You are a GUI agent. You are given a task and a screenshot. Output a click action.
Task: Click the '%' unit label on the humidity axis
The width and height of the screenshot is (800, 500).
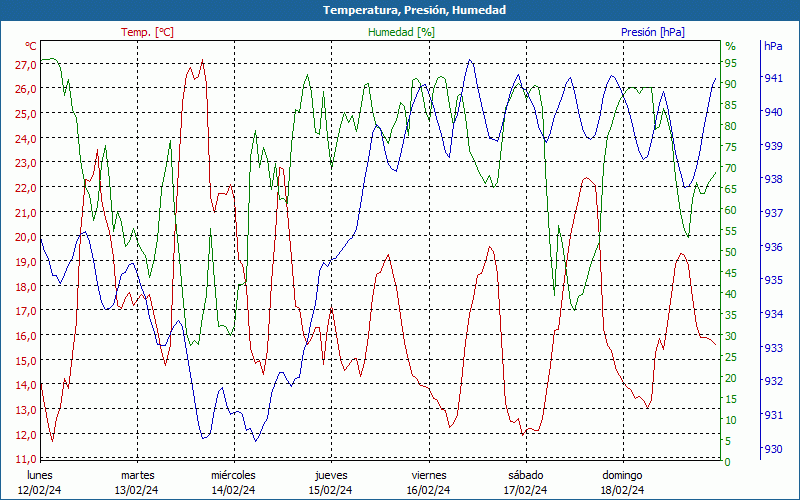(x=731, y=46)
